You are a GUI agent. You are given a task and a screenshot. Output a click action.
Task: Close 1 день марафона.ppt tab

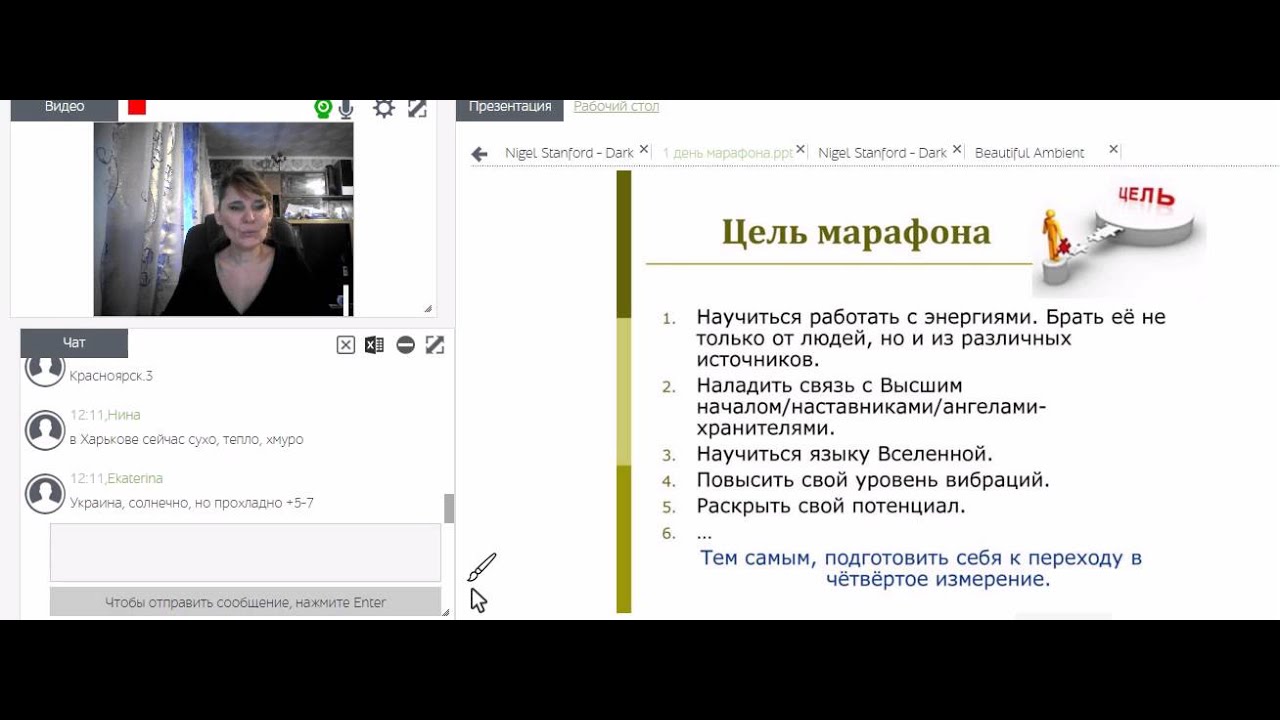coord(801,150)
